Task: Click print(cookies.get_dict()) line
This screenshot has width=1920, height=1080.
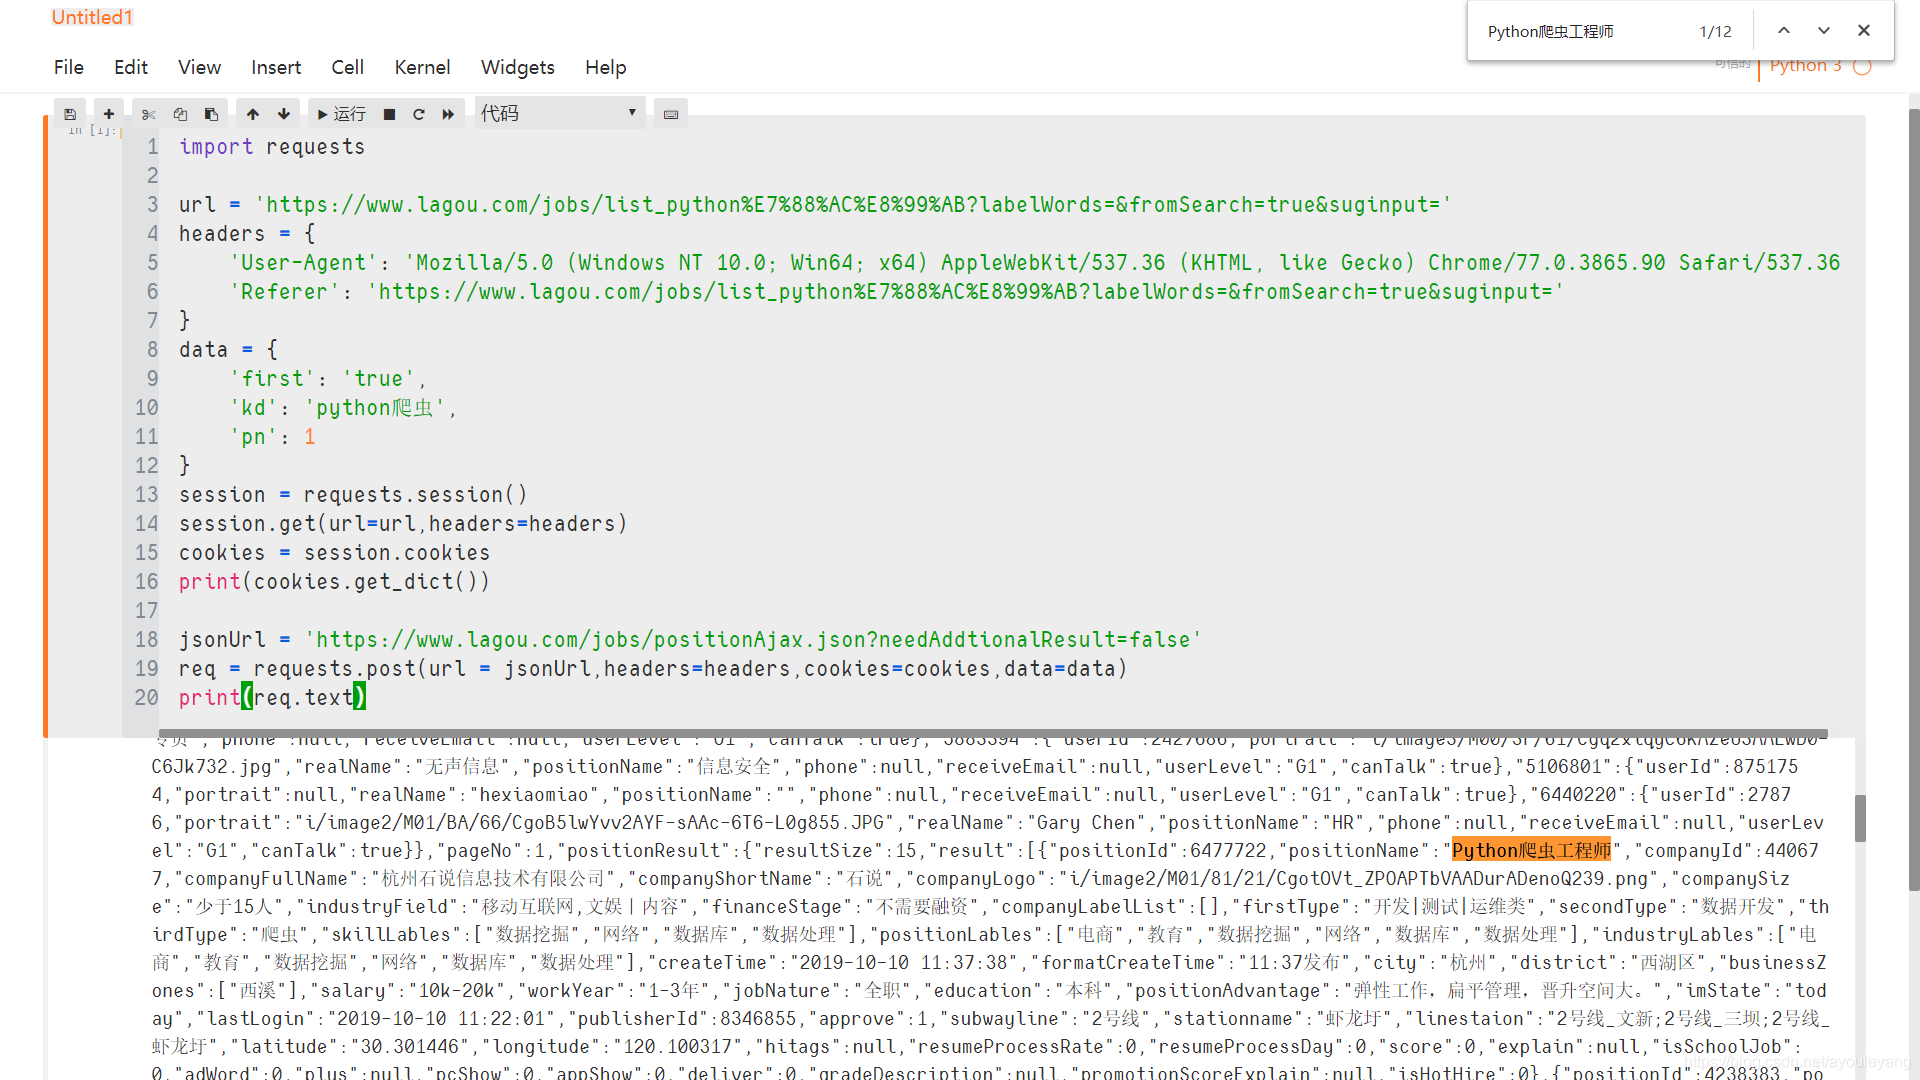Action: [335, 582]
